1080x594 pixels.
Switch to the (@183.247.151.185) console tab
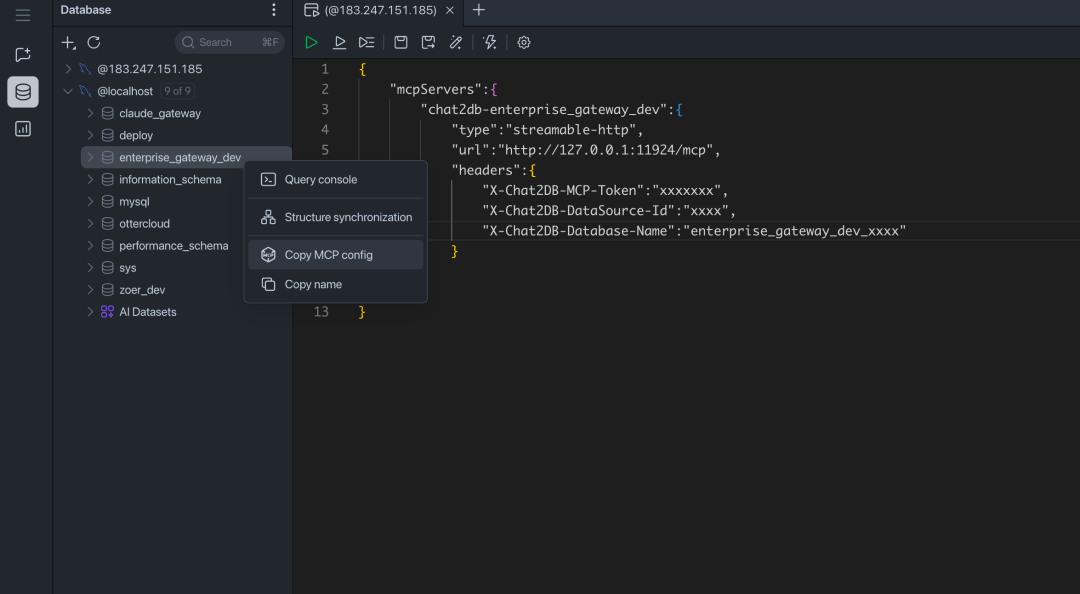coord(380,10)
